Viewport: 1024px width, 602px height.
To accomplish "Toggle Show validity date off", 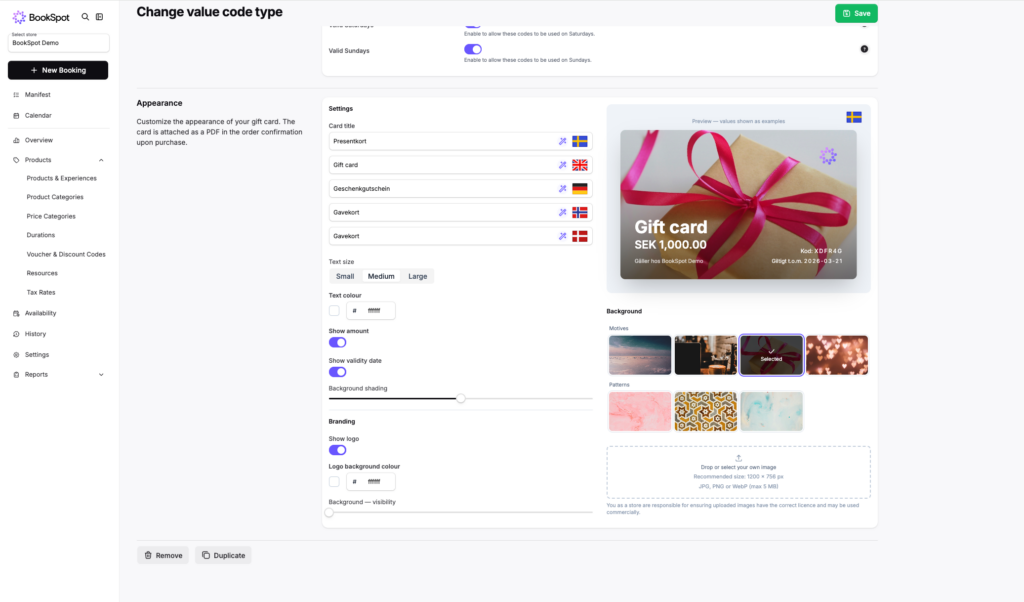I will point(338,372).
